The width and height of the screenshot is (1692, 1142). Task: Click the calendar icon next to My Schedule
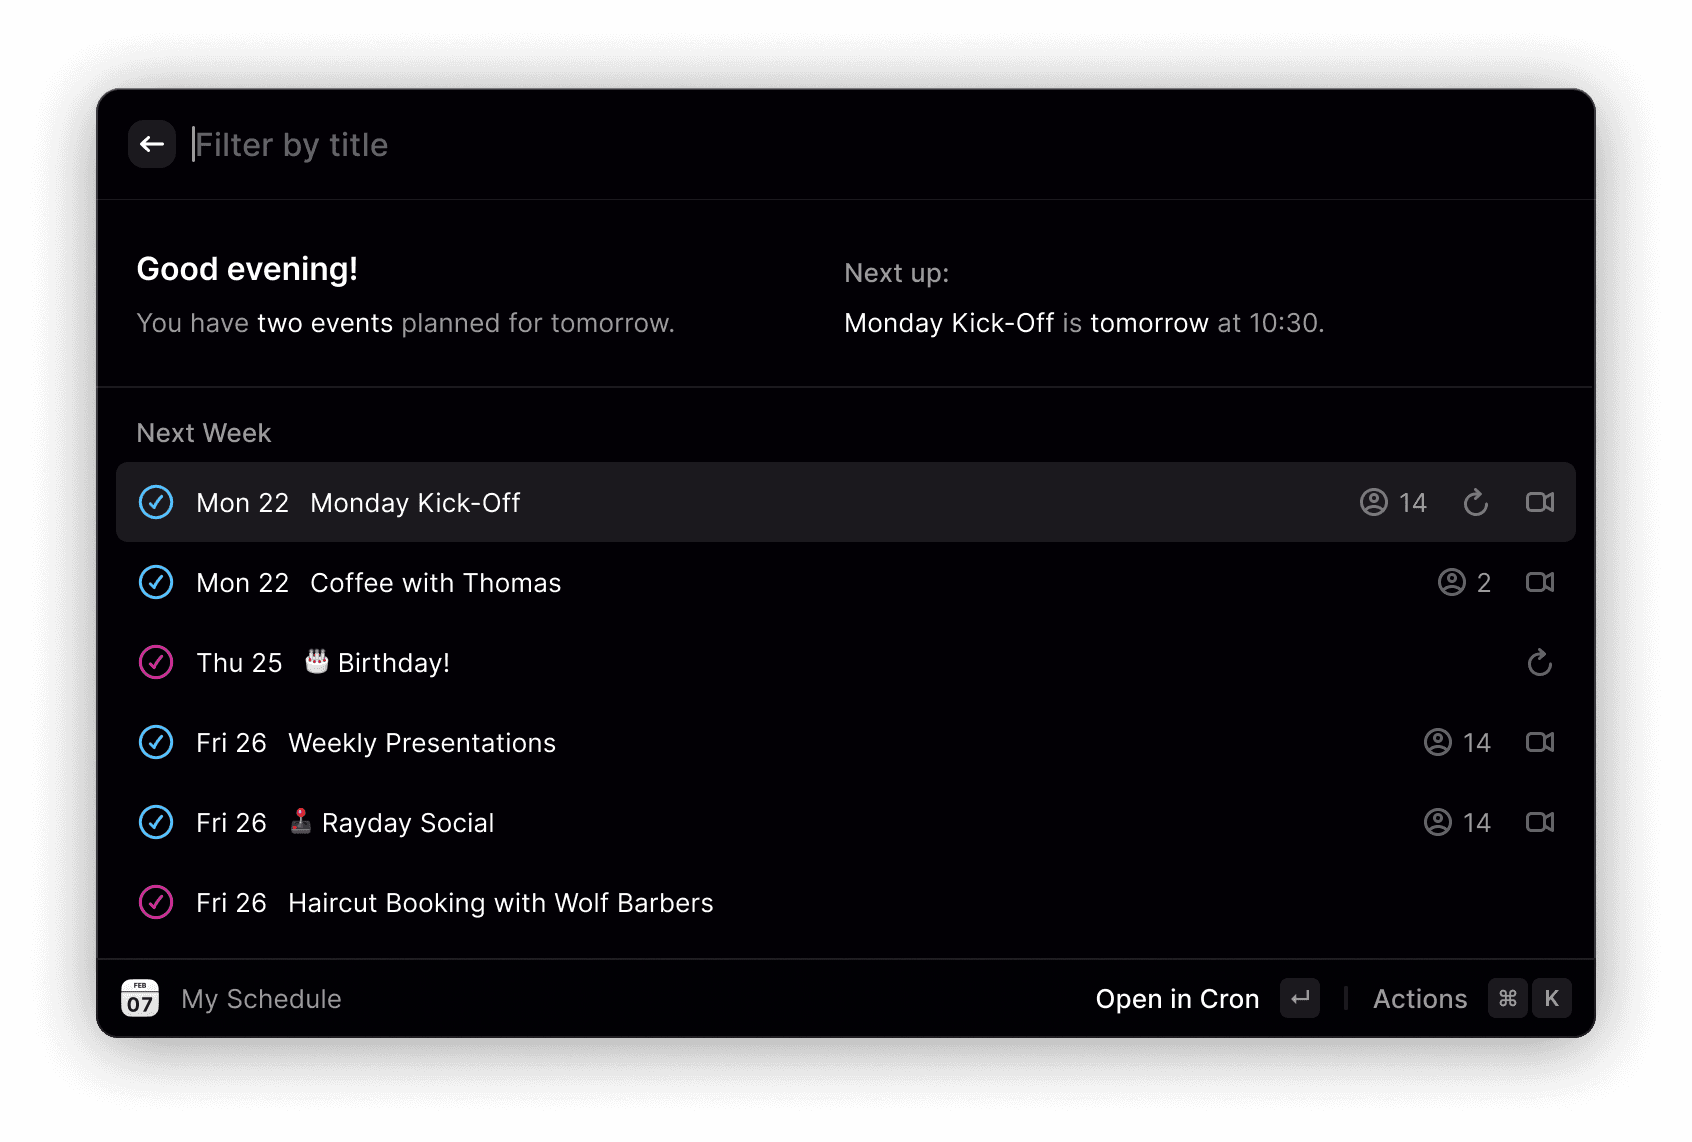click(x=139, y=998)
